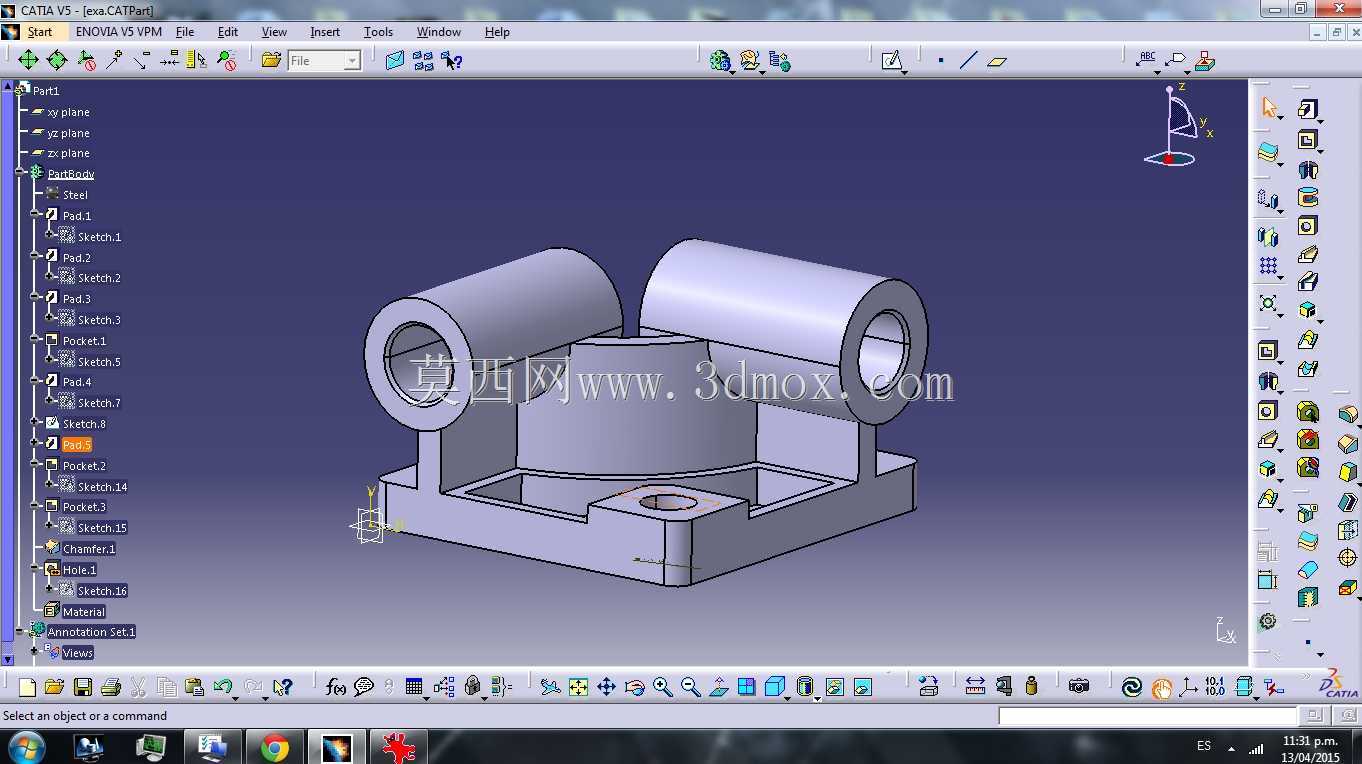The height and width of the screenshot is (764, 1362).
Task: Open the Design Table icon
Action: 414,687
